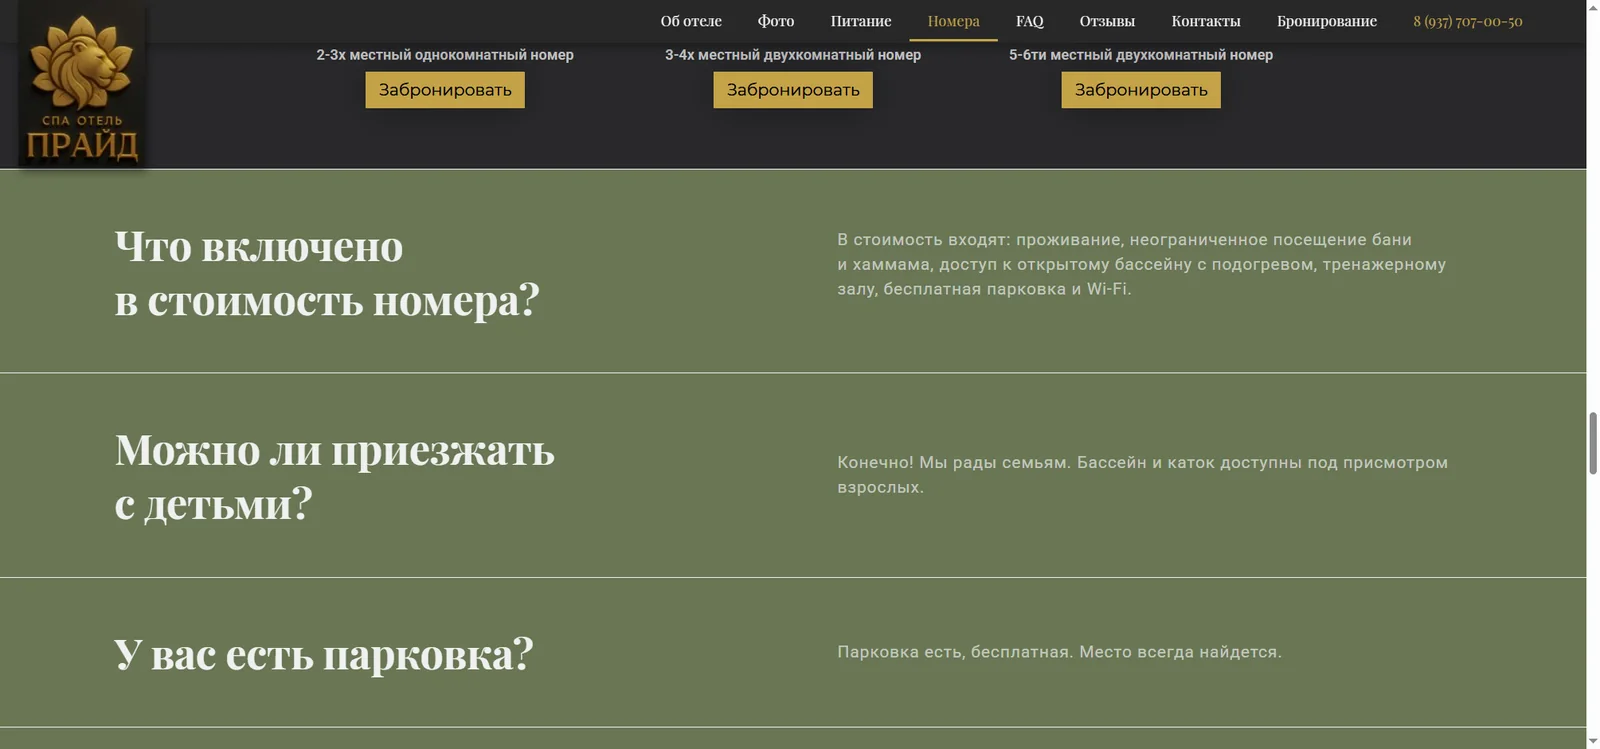Expand question Что включено в стоимость номера?

coord(327,273)
